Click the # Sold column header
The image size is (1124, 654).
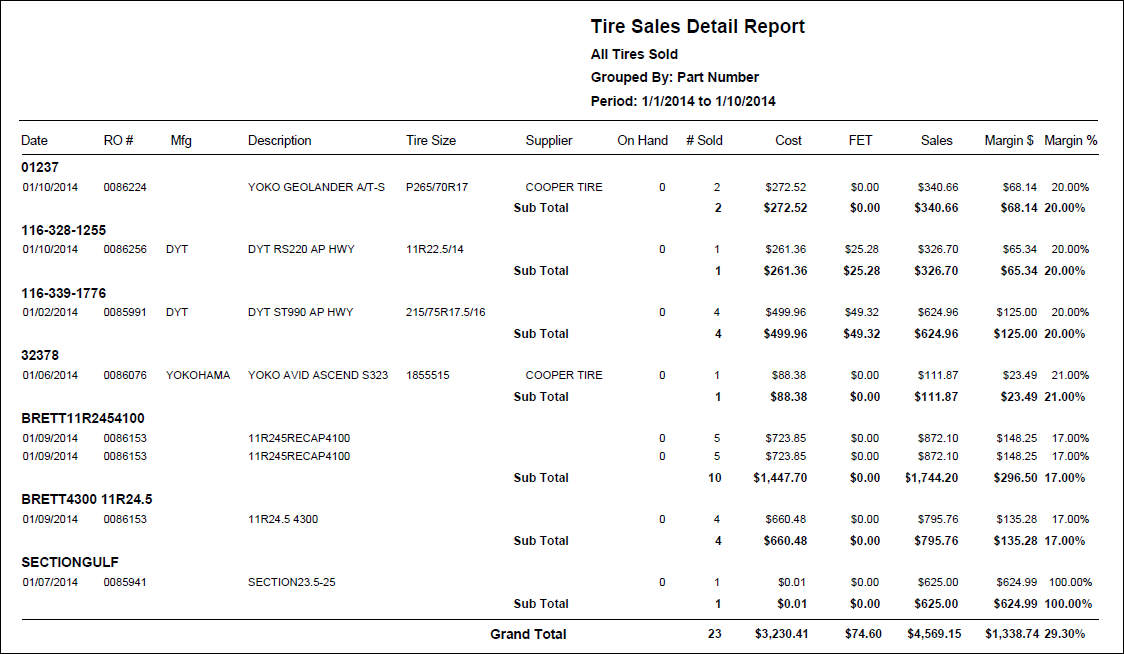click(704, 141)
